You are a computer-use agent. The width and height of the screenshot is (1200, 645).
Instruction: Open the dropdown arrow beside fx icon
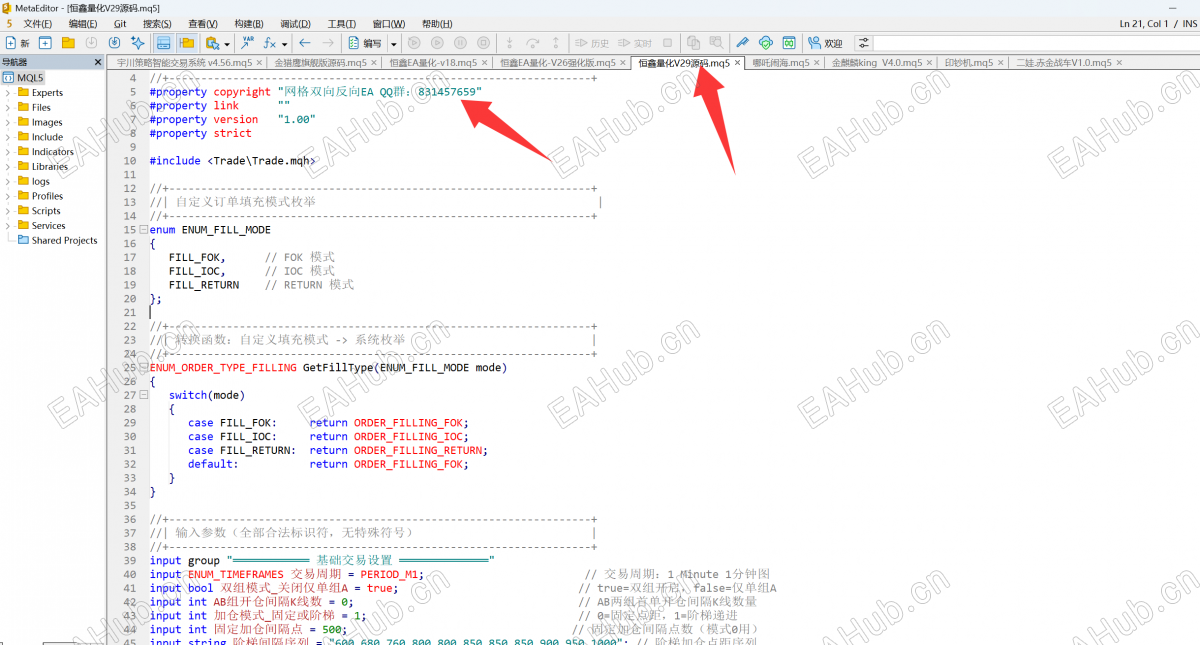tap(285, 44)
